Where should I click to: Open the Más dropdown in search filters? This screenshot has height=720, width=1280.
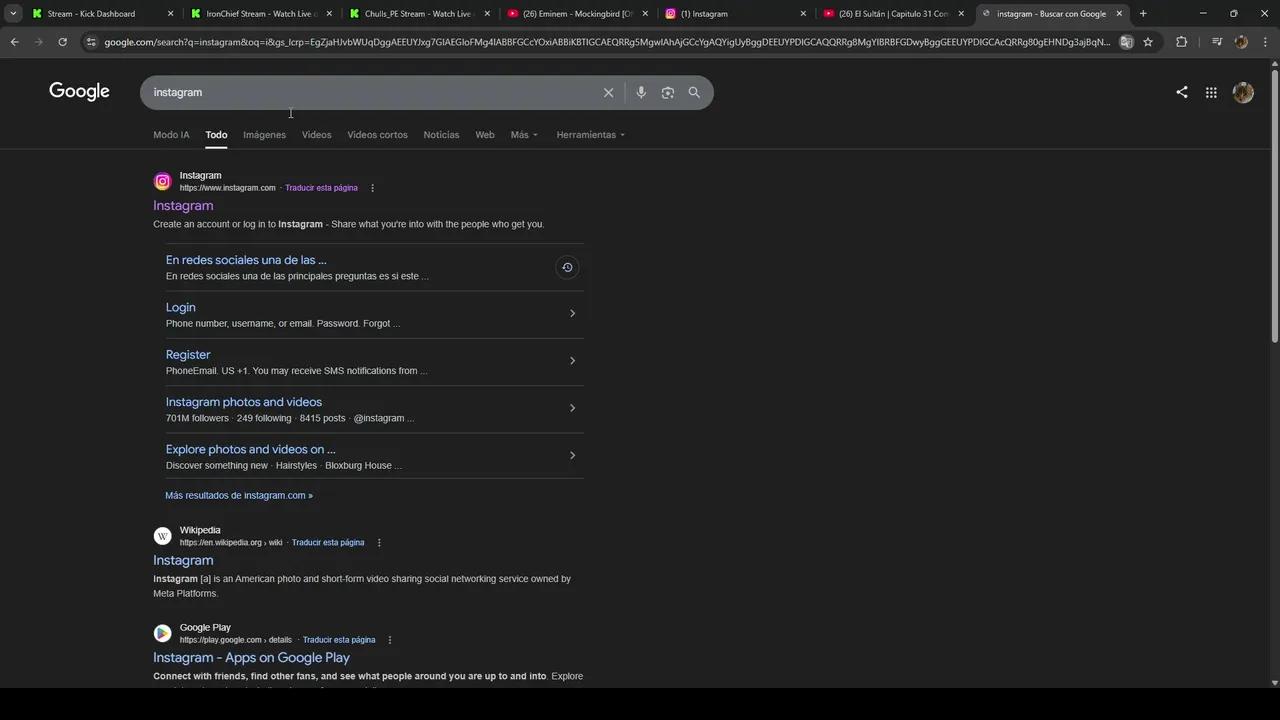click(524, 135)
